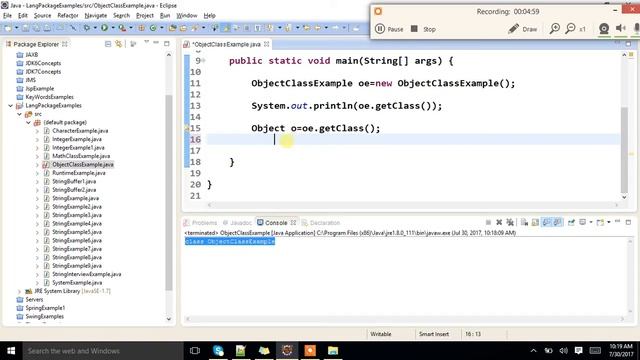
Task: Zoom out with recorder magnifier minus
Action: [x=570, y=29]
